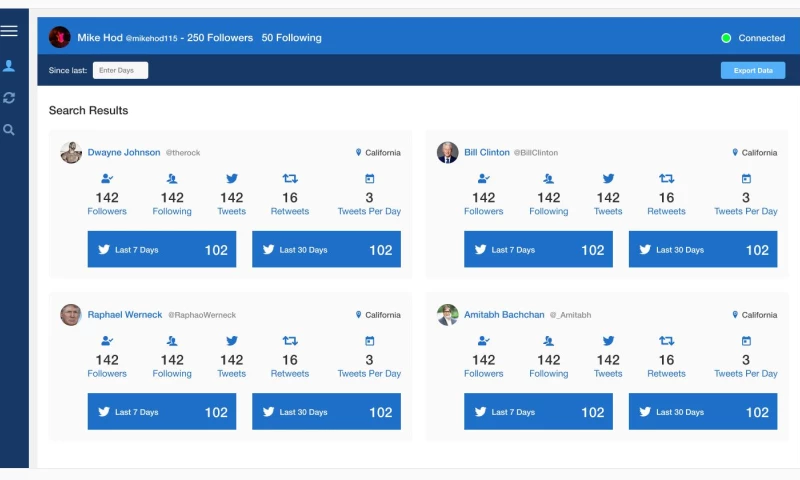This screenshot has height=480, width=800.
Task: Click Amitabh Bachchan's avatar image
Action: tap(447, 315)
